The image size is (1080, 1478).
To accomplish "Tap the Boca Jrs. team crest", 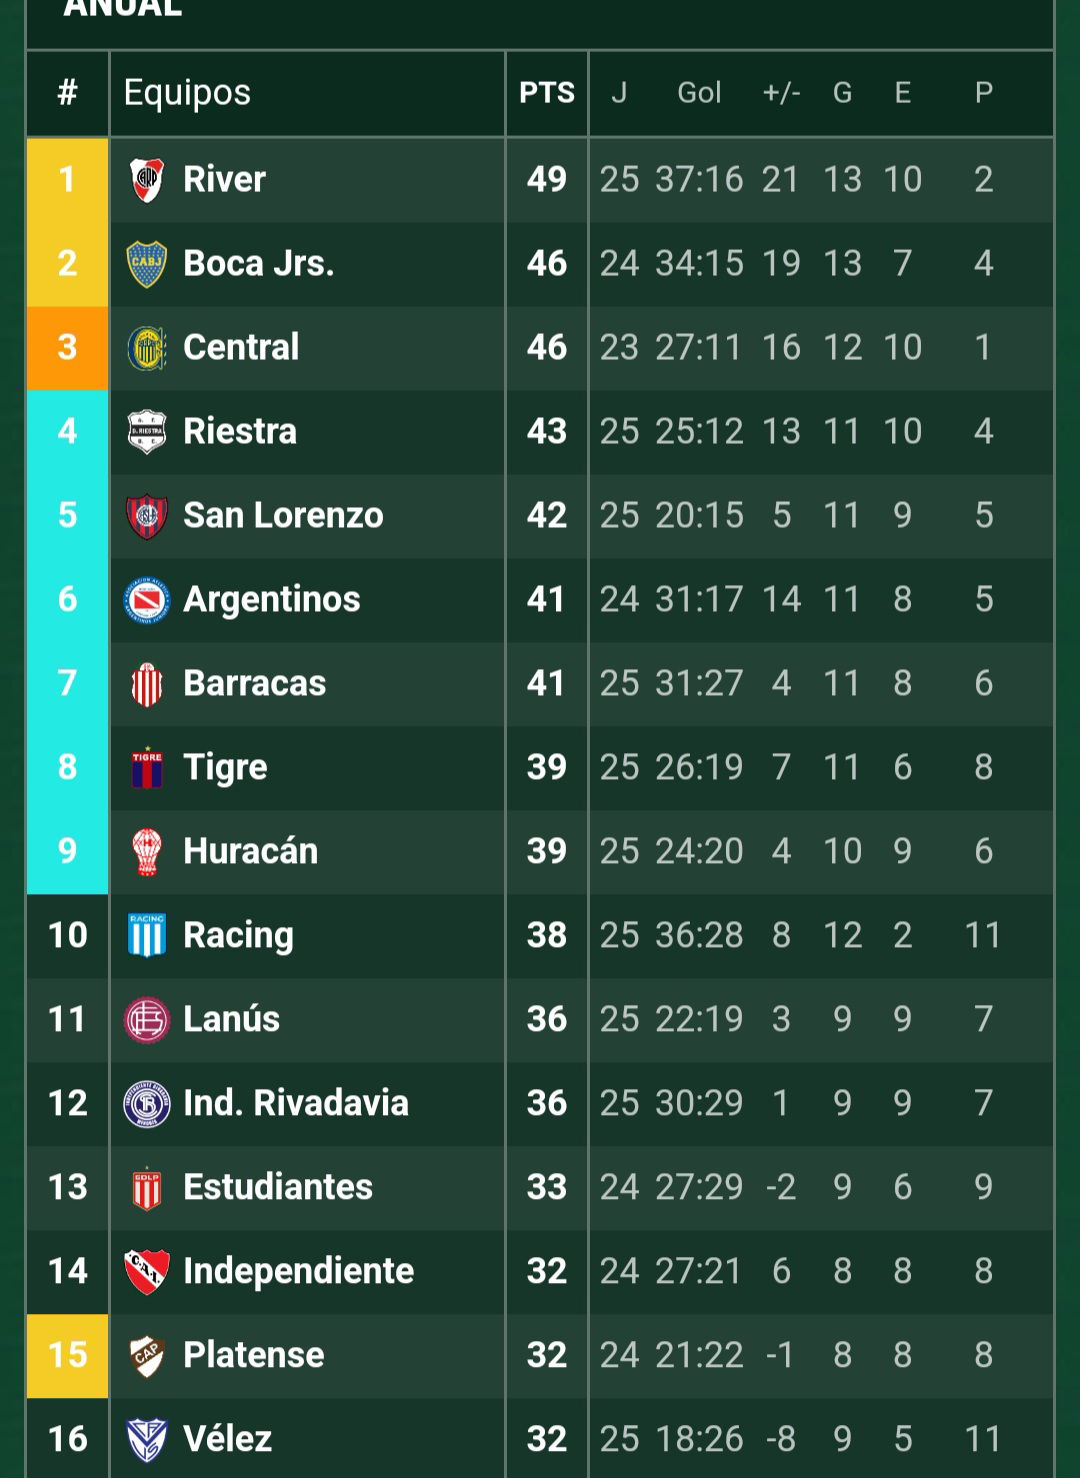I will [x=147, y=264].
